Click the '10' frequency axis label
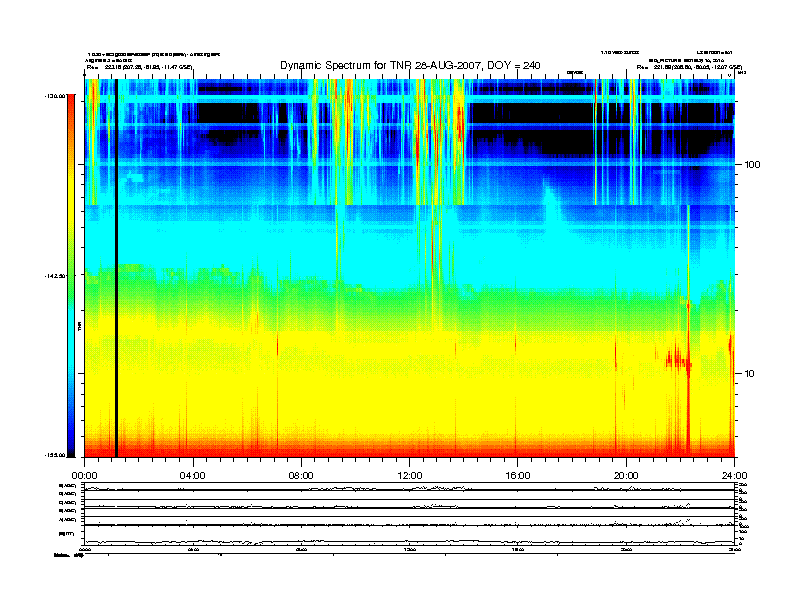 [x=749, y=374]
